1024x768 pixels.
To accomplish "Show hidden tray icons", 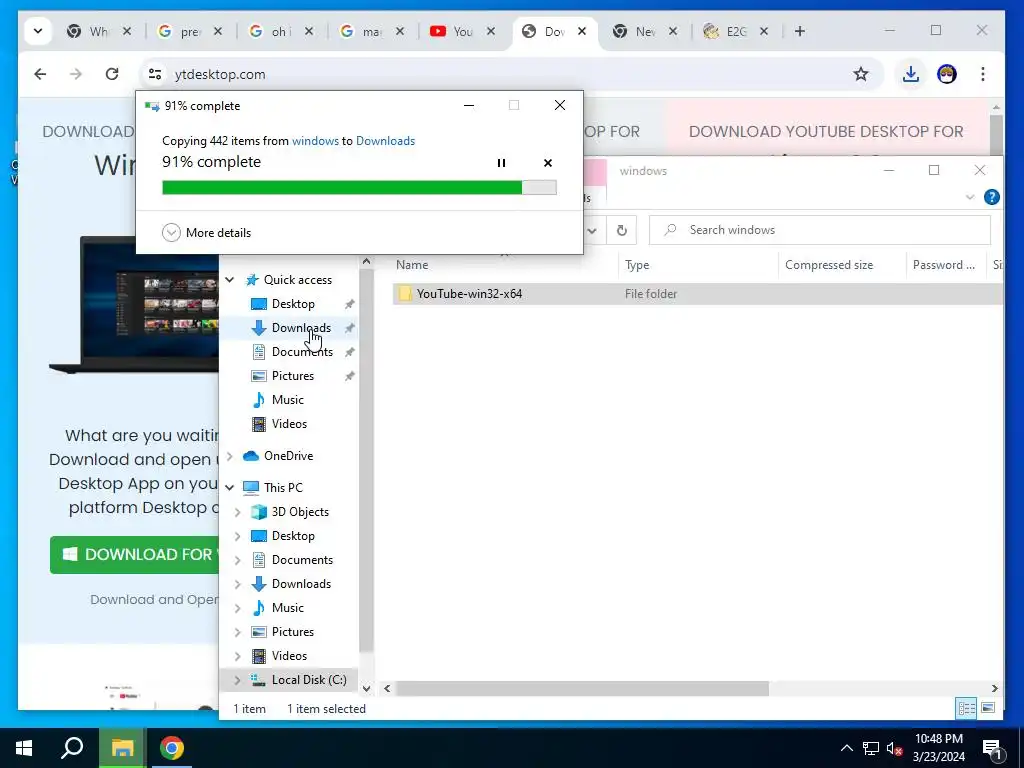I will [846, 748].
